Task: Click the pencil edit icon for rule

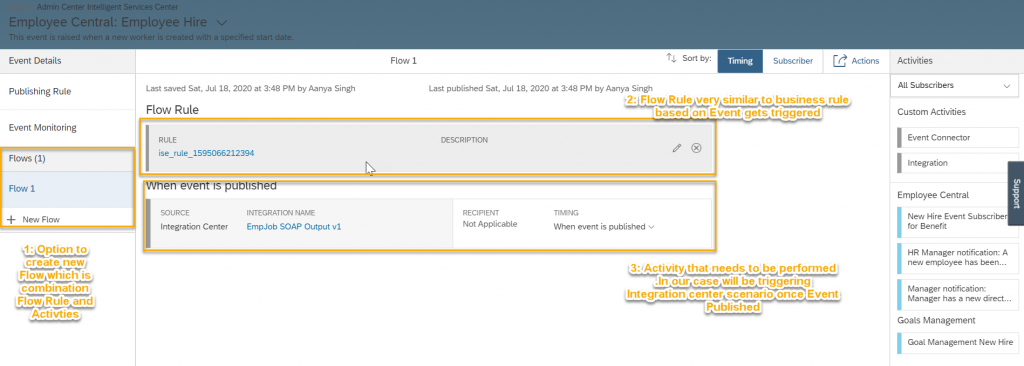Action: pos(677,148)
